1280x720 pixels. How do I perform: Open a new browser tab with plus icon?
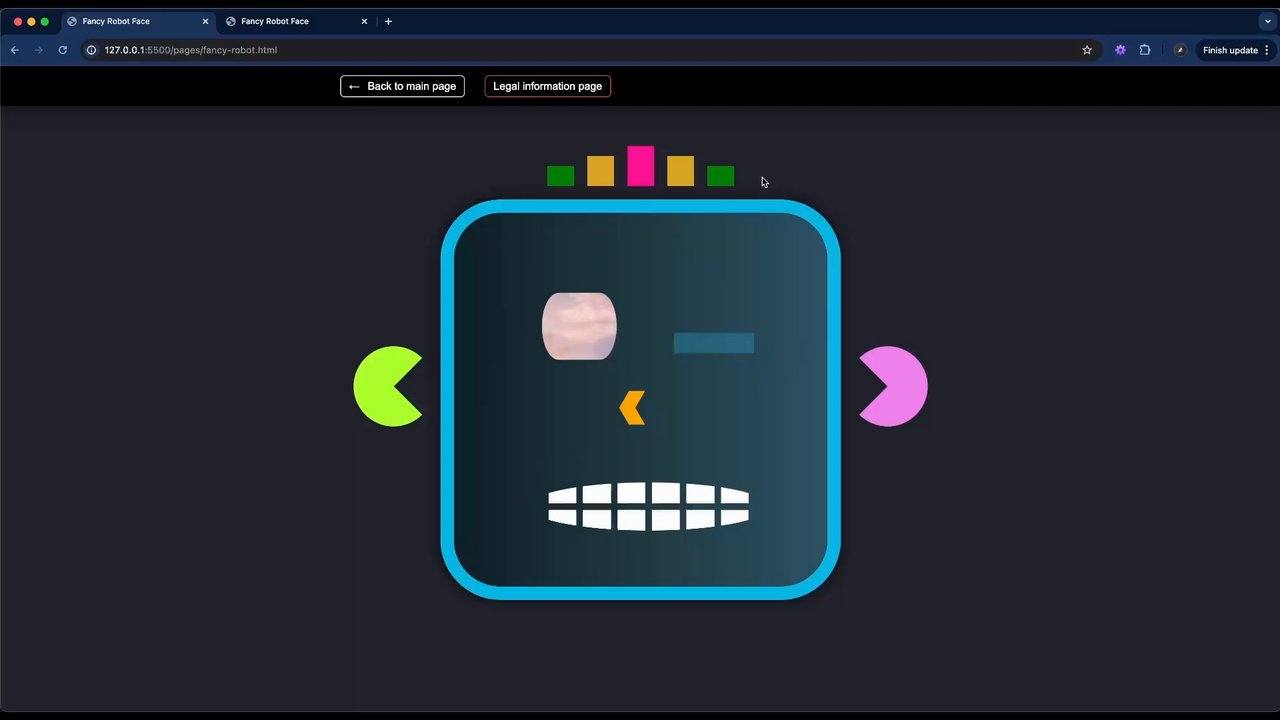pos(388,21)
